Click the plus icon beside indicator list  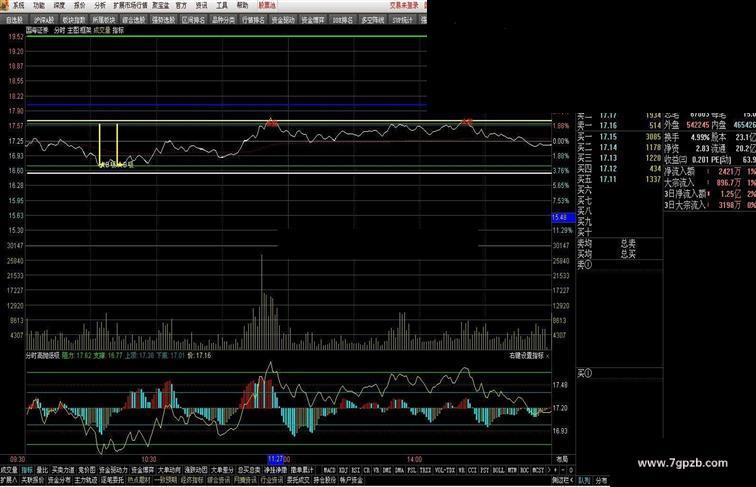point(555,470)
